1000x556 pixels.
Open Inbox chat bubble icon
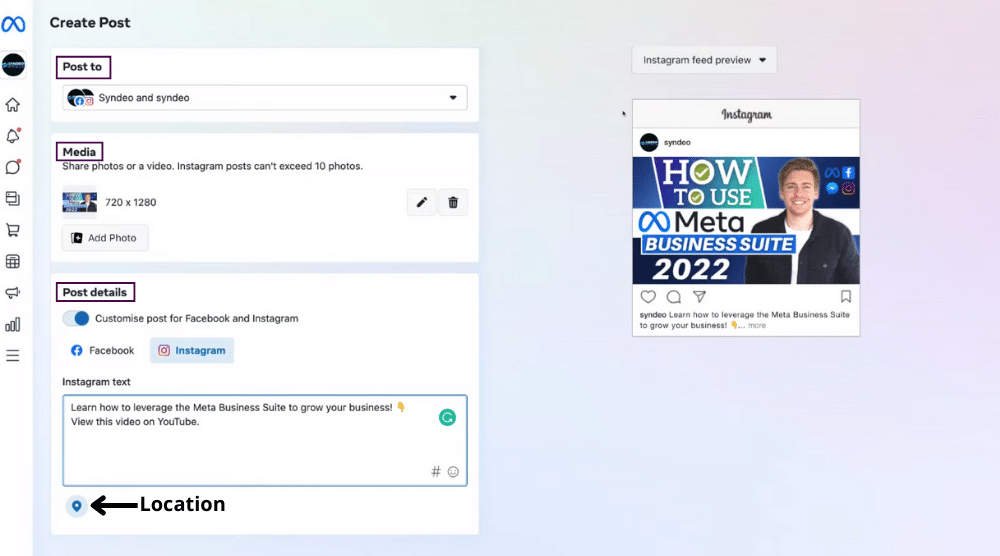(13, 167)
